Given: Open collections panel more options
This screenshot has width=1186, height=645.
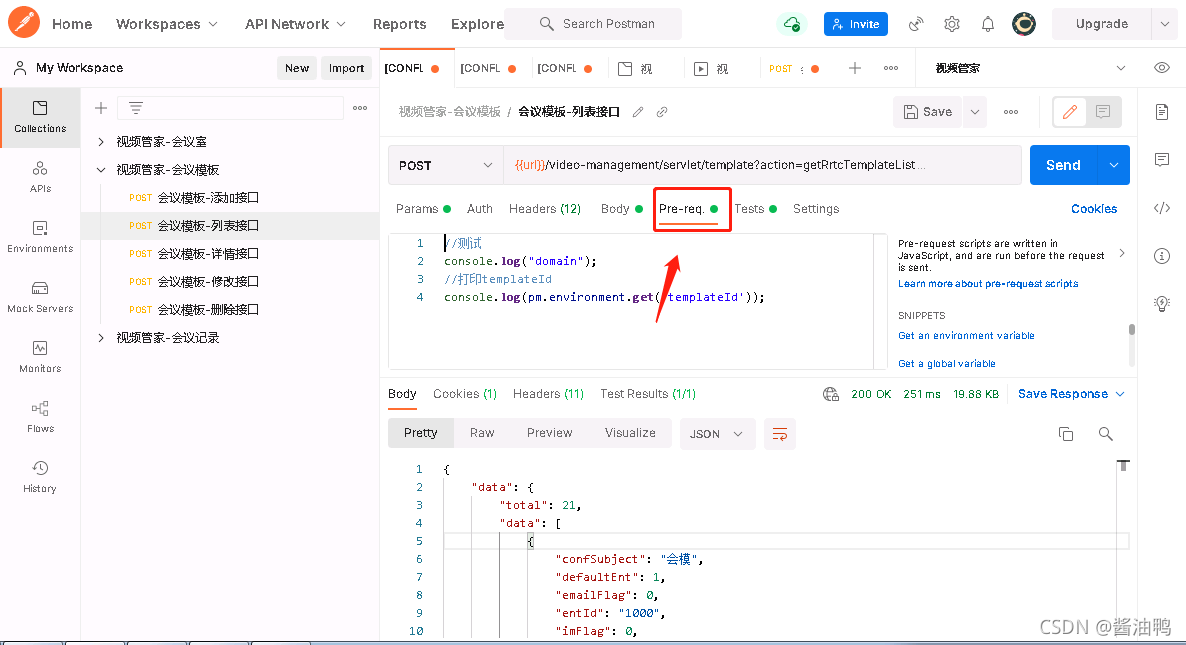Looking at the screenshot, I should coord(360,108).
